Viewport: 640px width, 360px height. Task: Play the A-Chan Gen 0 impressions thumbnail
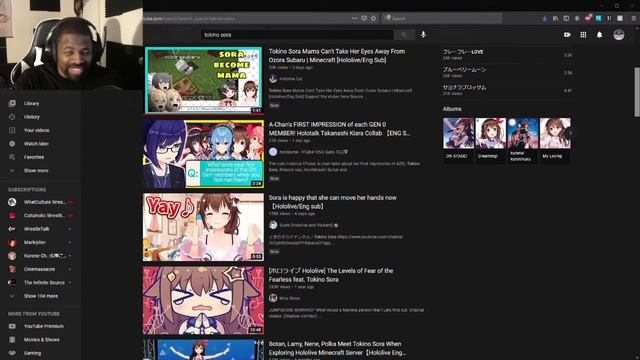(204, 154)
